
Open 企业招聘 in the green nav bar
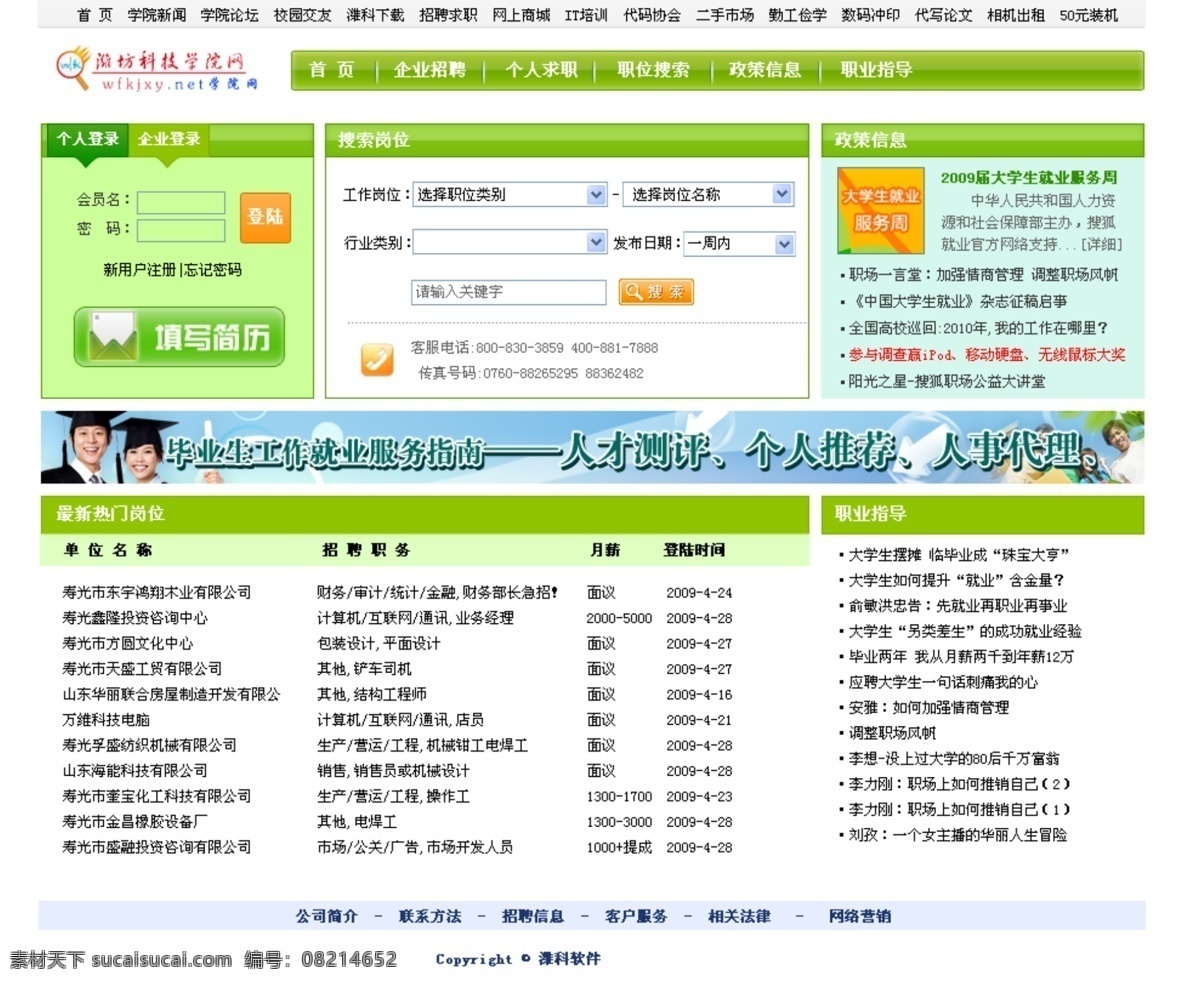[429, 70]
